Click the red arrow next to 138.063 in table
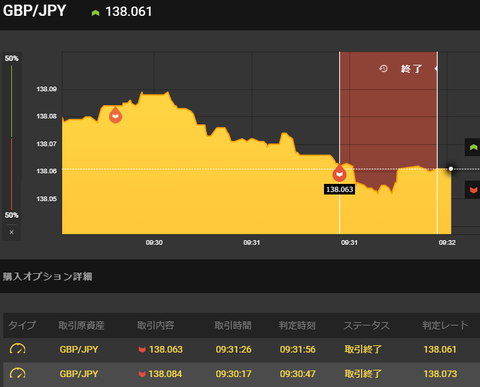 coord(142,350)
